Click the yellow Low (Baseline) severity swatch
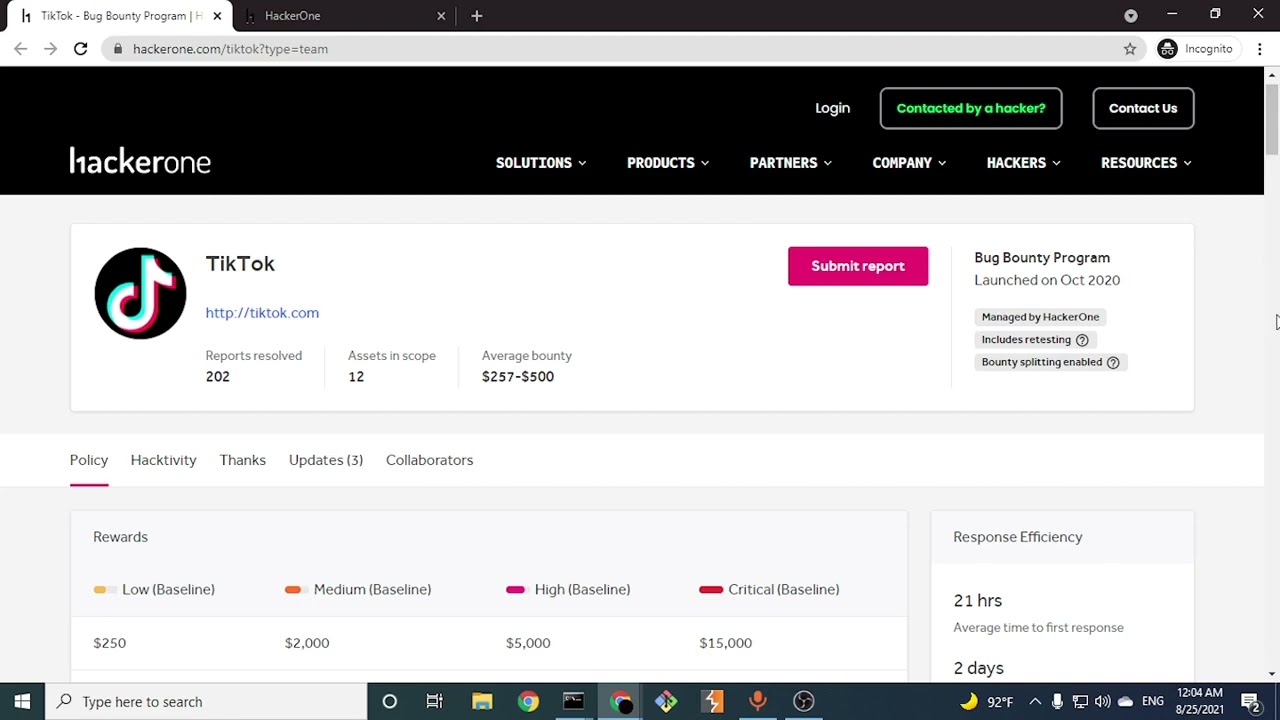Screen dimensions: 1280x720 click(105, 590)
